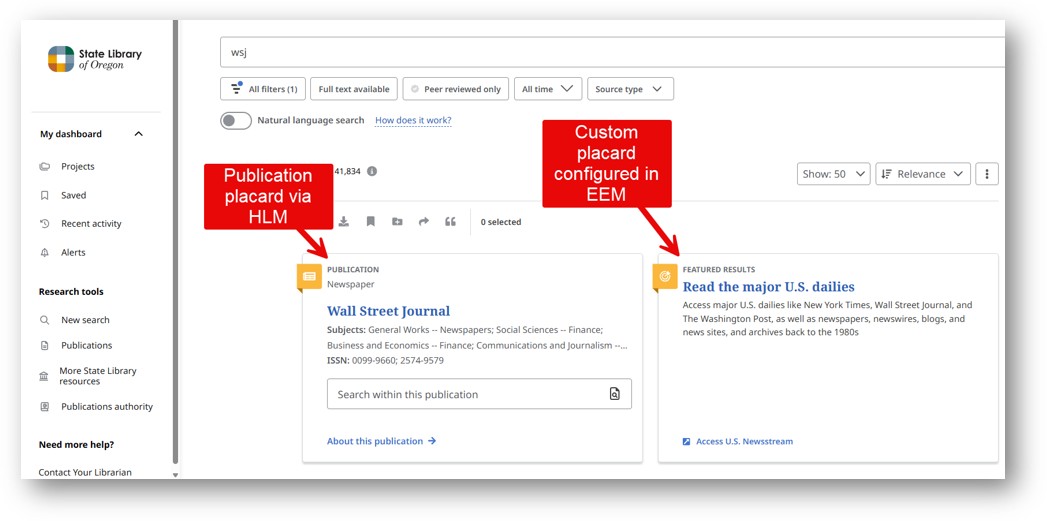
Task: Enable the Peer reviewed only filter
Action: [x=455, y=89]
